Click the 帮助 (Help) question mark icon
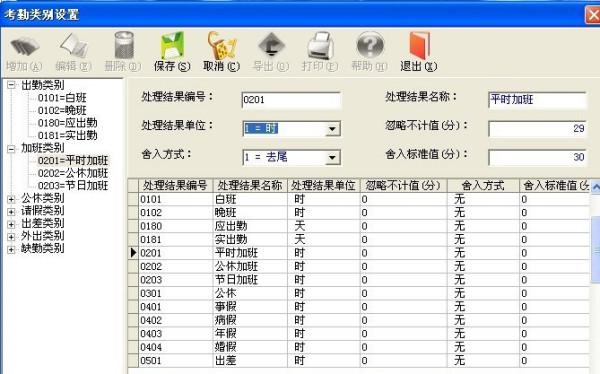The height and width of the screenshot is (374, 600). coord(370,45)
